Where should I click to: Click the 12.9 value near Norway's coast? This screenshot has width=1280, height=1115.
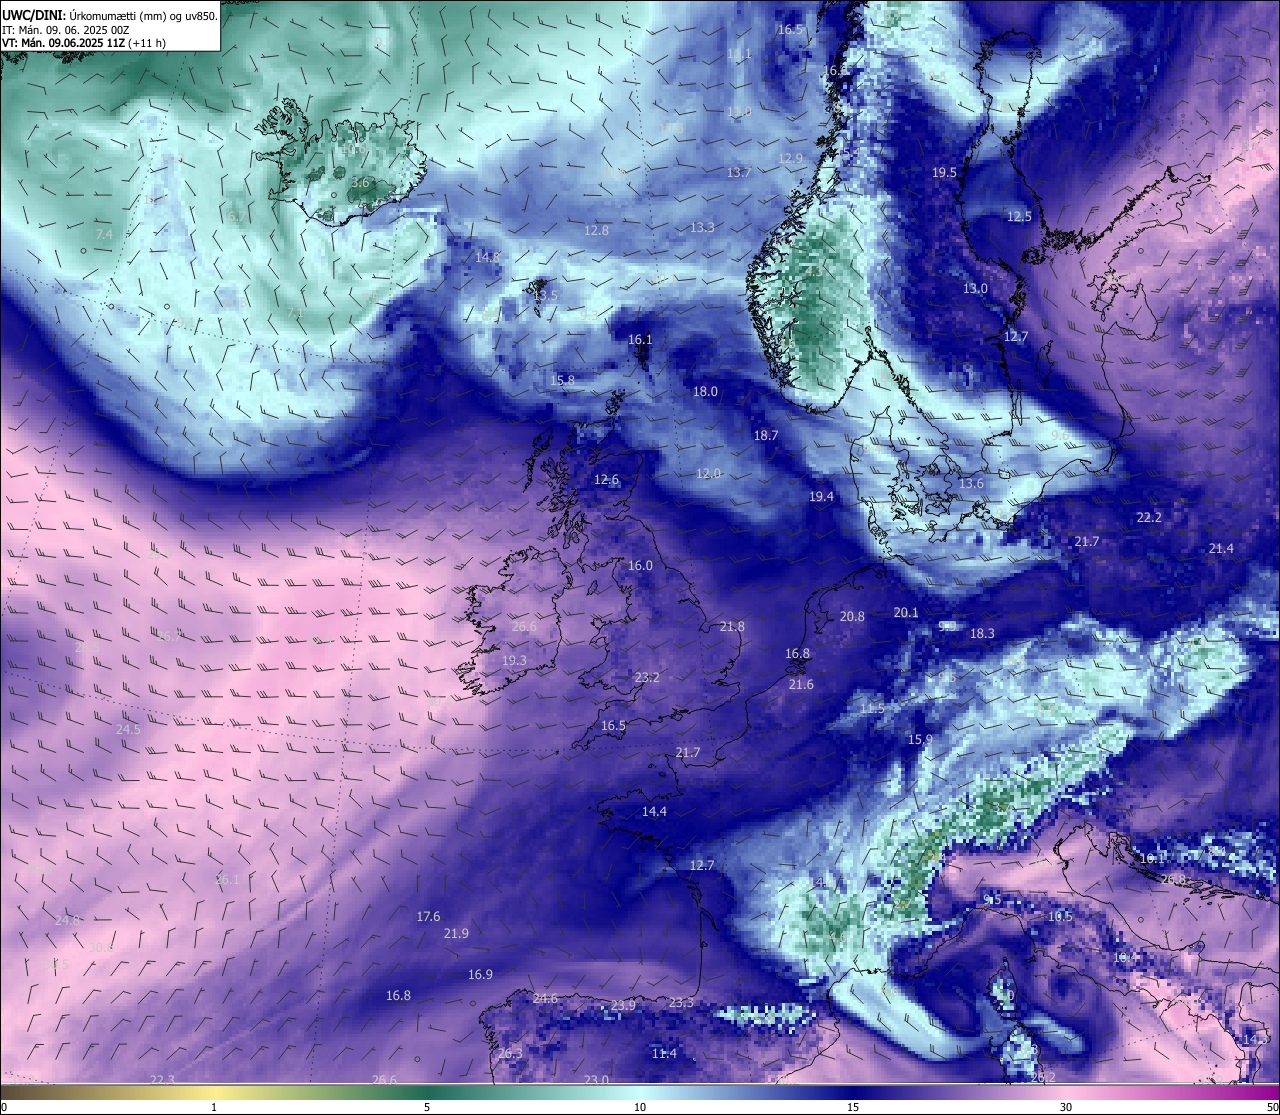790,159
